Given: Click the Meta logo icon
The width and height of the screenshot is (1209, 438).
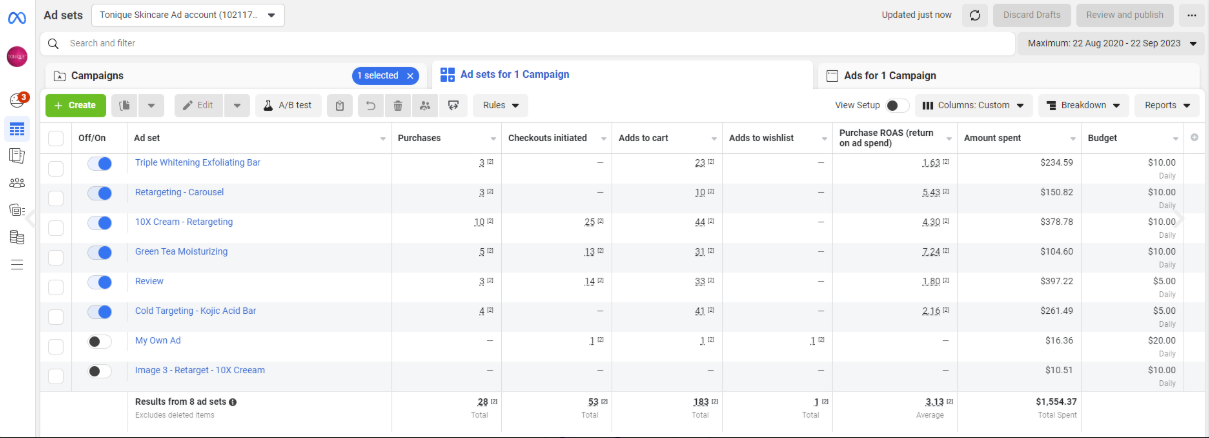Looking at the screenshot, I should click(x=17, y=17).
